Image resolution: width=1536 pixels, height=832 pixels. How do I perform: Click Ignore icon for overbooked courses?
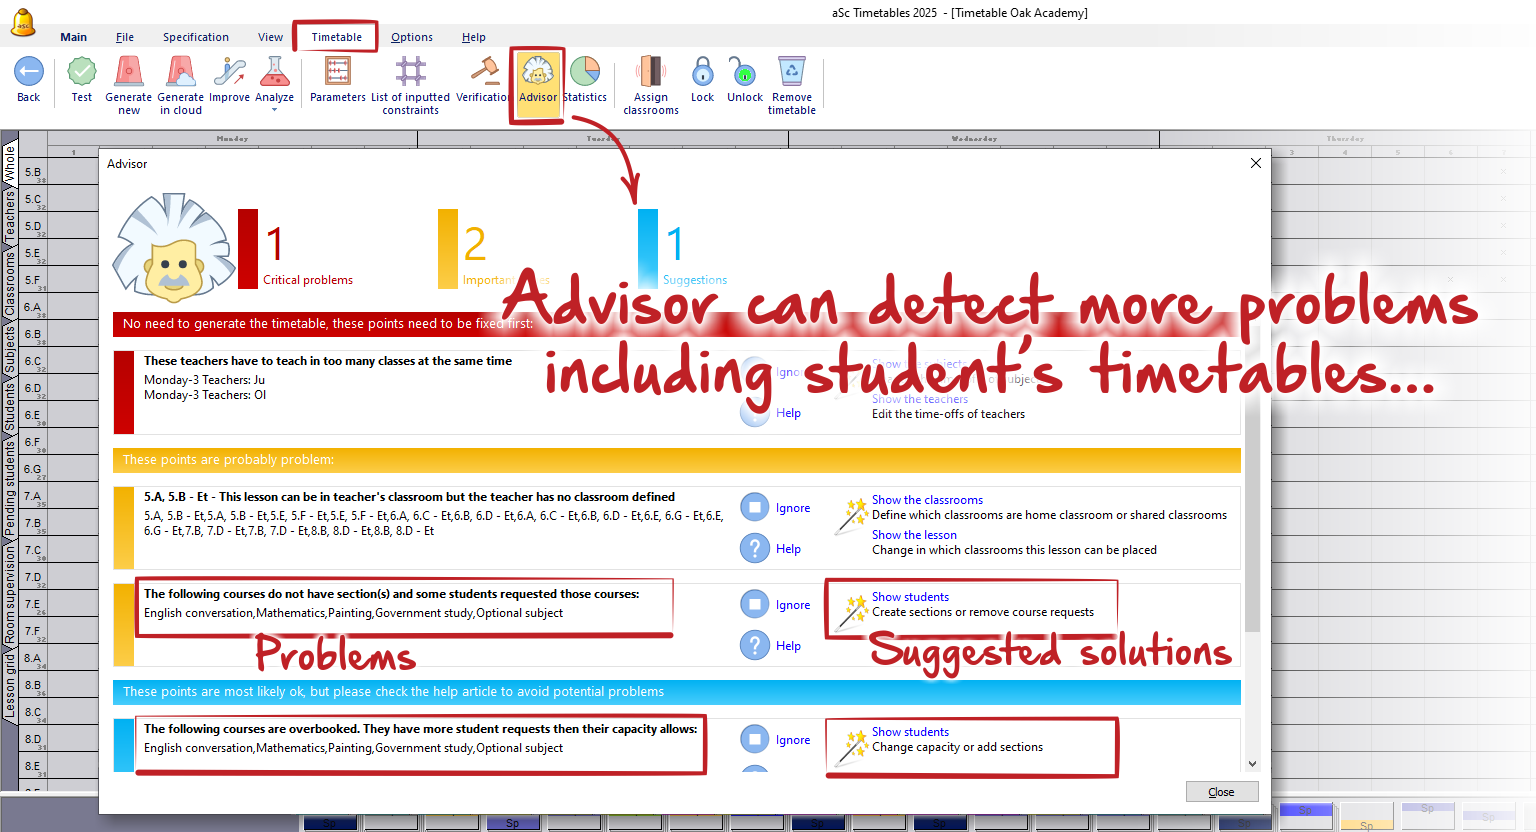tap(755, 740)
